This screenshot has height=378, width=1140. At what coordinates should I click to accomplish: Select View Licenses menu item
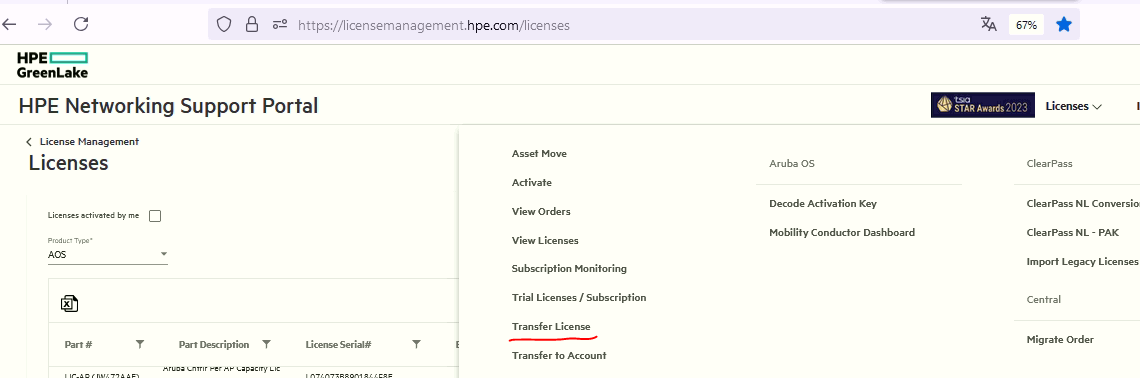click(x=545, y=240)
